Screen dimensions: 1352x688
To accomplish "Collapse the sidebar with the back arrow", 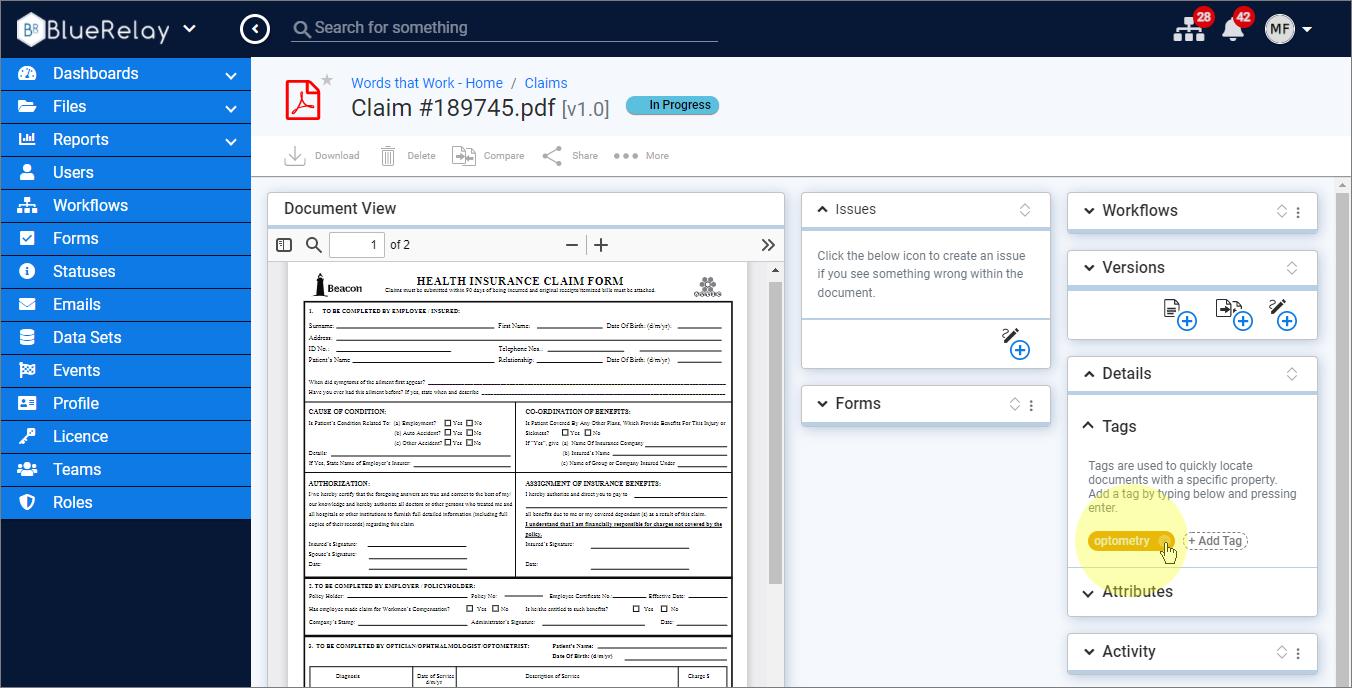I will (x=255, y=29).
